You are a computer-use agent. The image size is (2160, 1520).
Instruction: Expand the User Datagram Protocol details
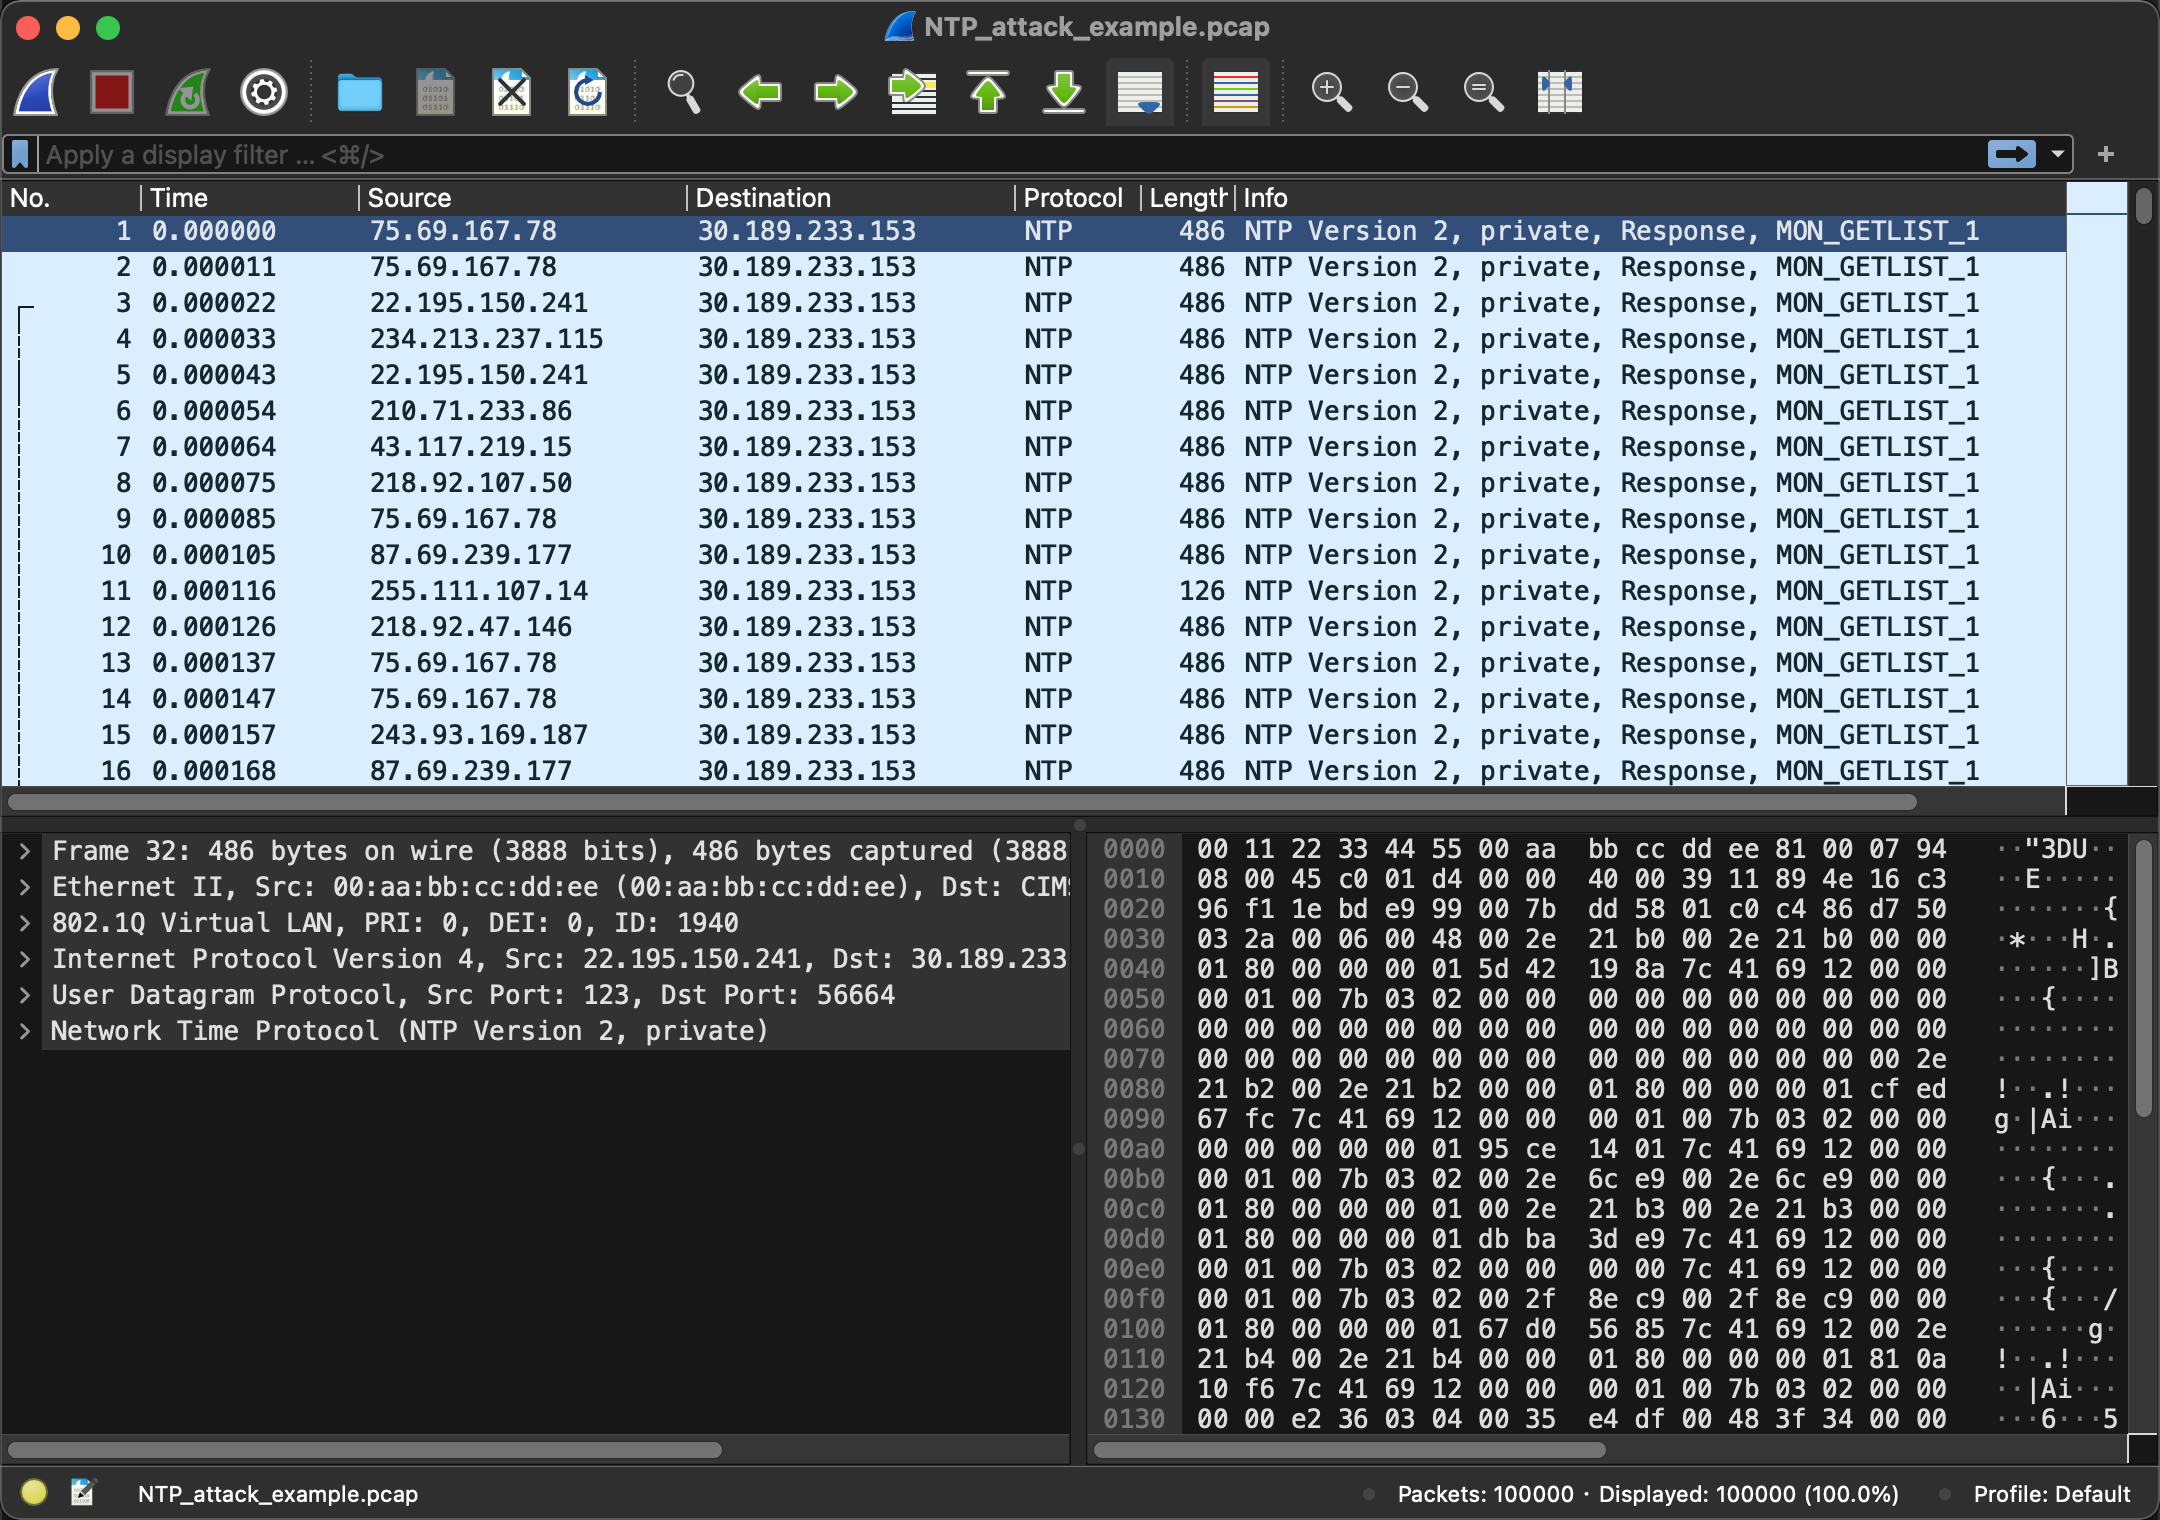click(x=25, y=995)
